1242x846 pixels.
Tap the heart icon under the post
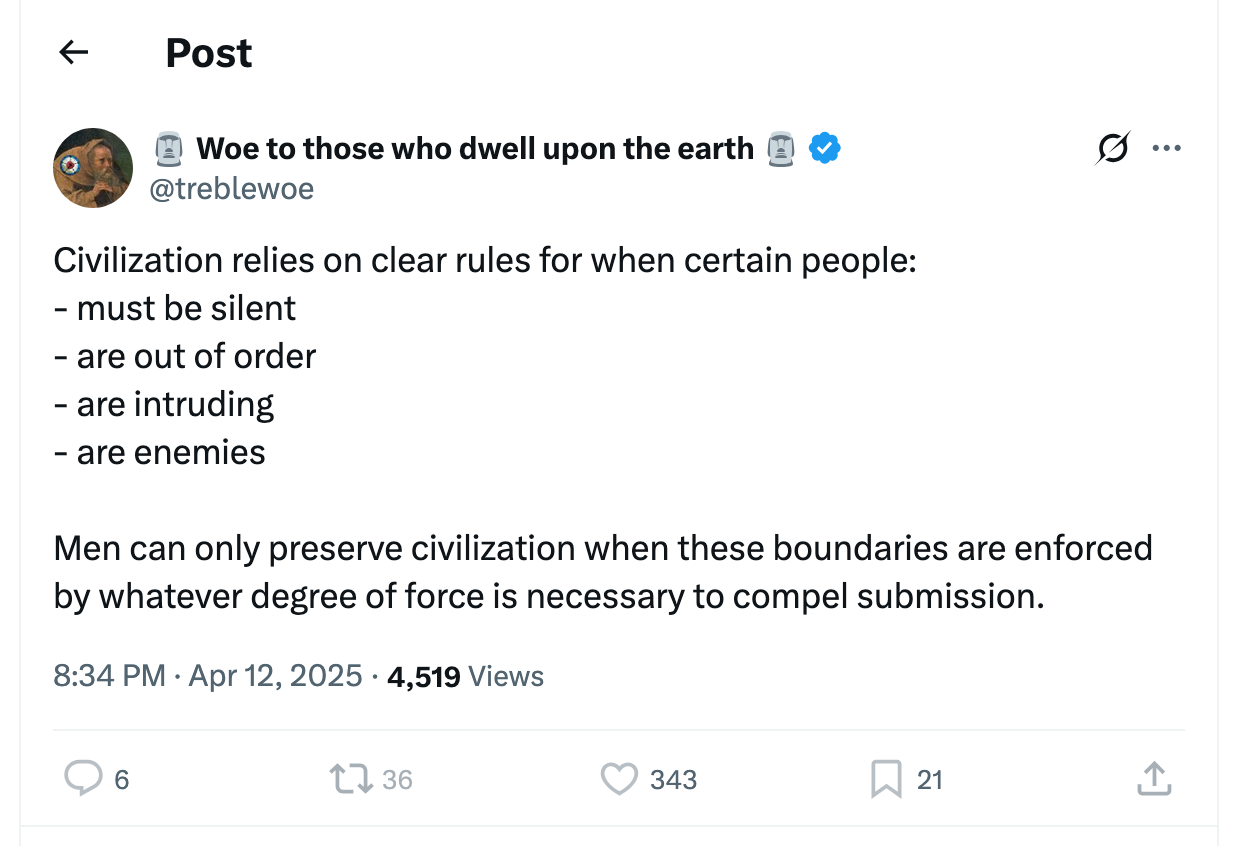tap(620, 778)
